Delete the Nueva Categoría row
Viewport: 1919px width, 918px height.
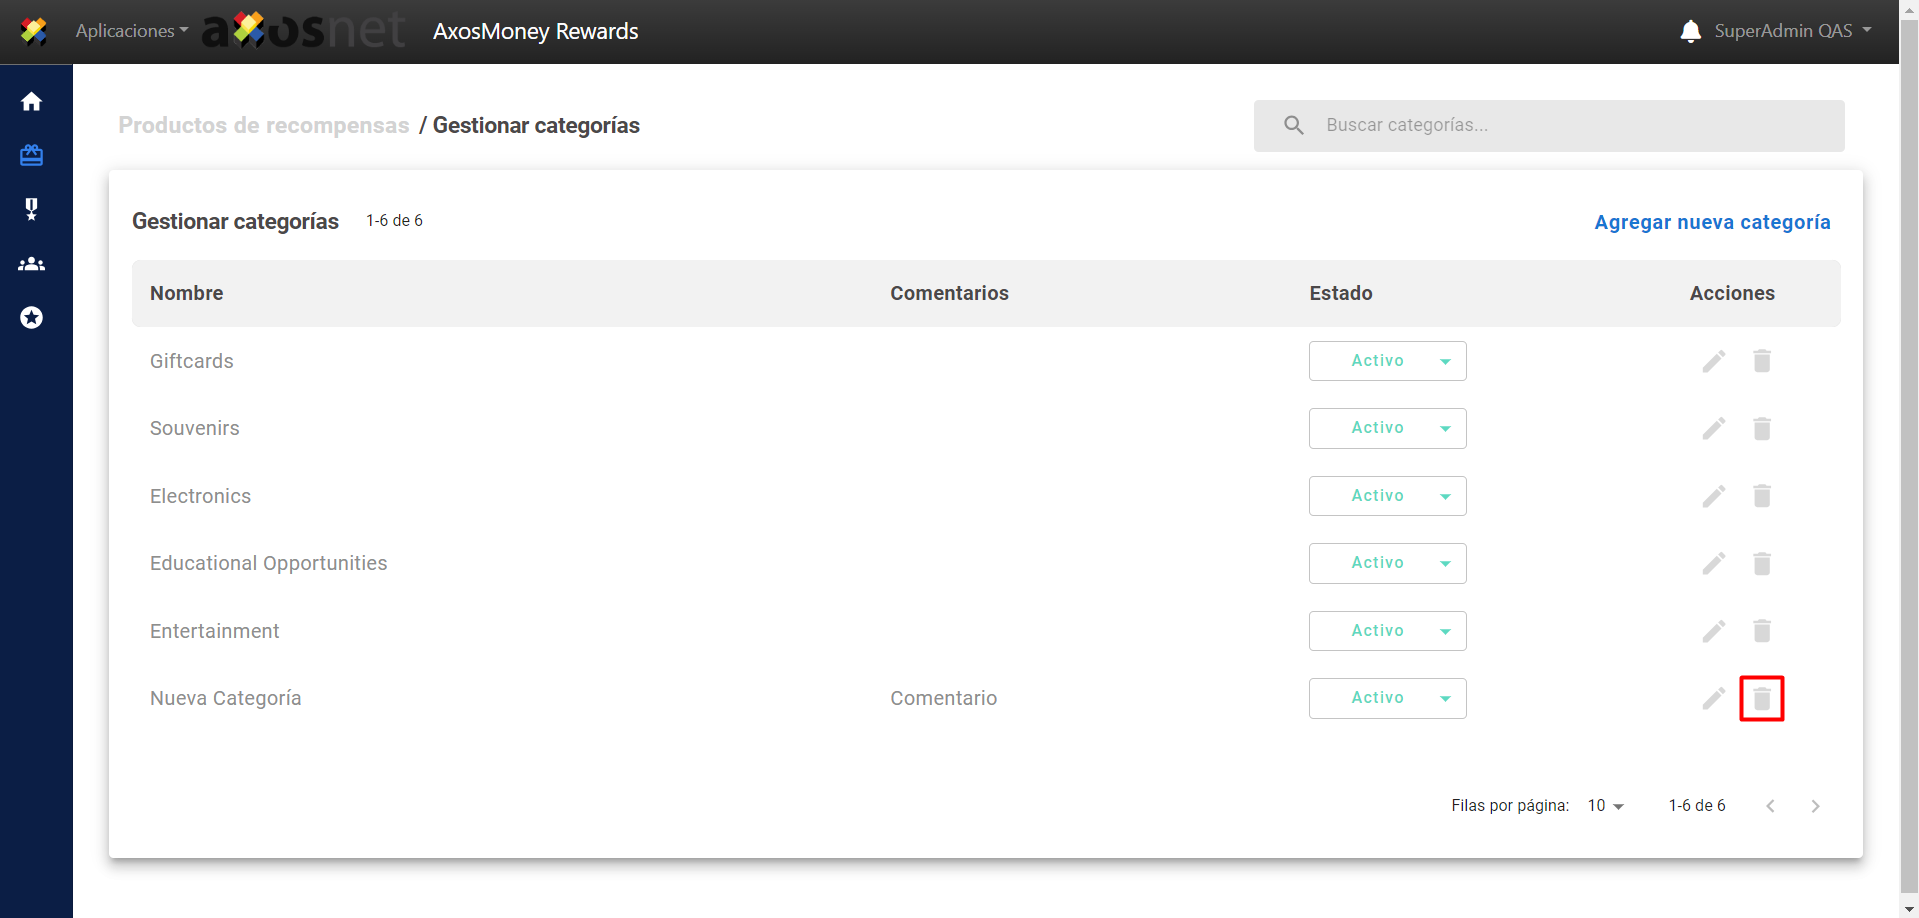pyautogui.click(x=1761, y=699)
